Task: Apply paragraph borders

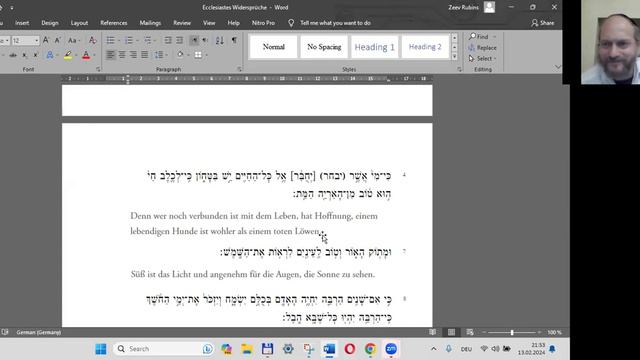Action: pyautogui.click(x=198, y=55)
